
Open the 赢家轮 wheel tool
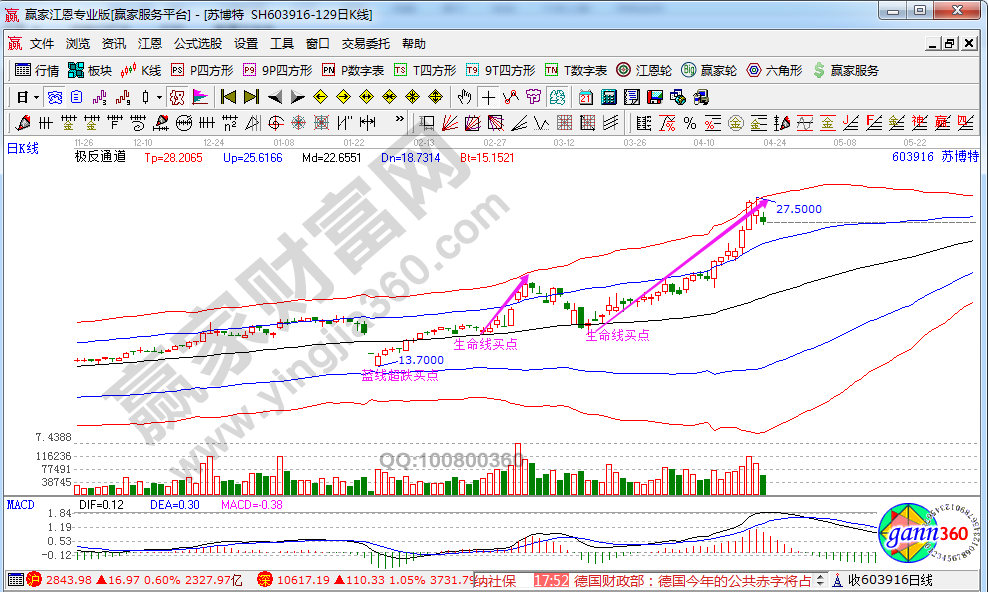(x=709, y=71)
